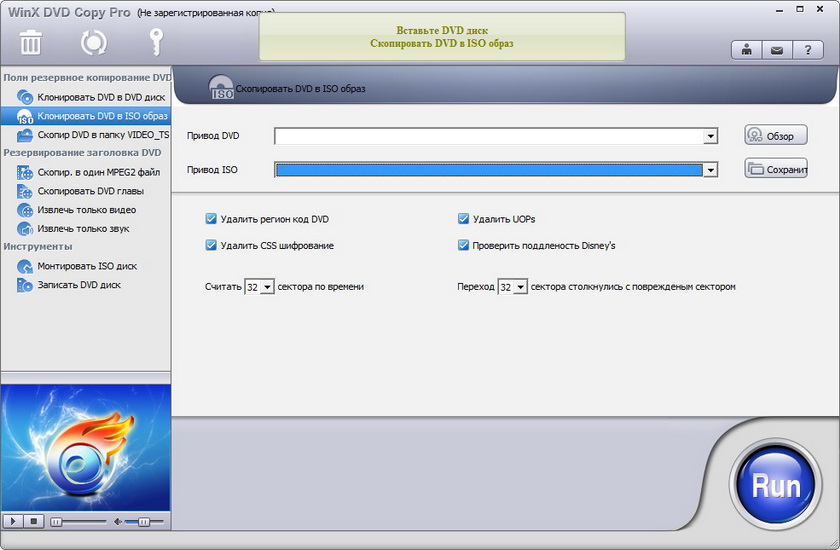This screenshot has width=840, height=550.
Task: Expand the Привод ISO dropdown arrow
Action: tap(710, 170)
